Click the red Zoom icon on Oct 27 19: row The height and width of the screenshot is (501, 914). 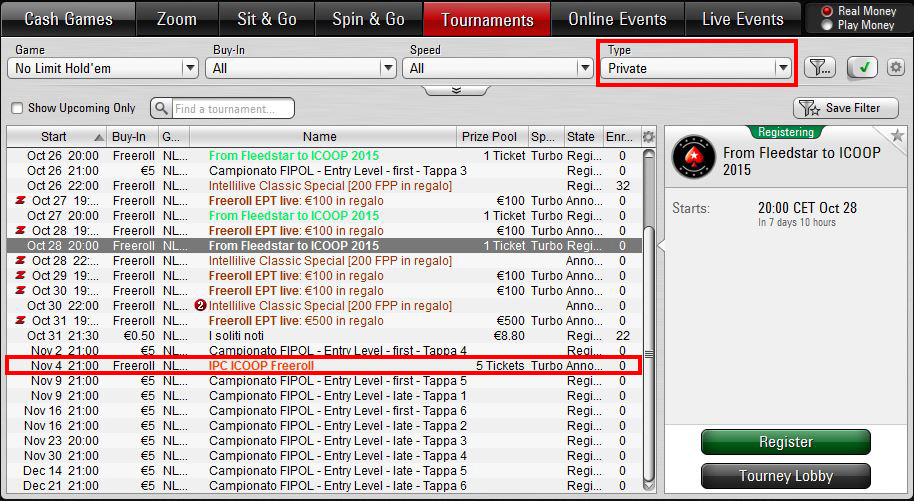(21, 201)
